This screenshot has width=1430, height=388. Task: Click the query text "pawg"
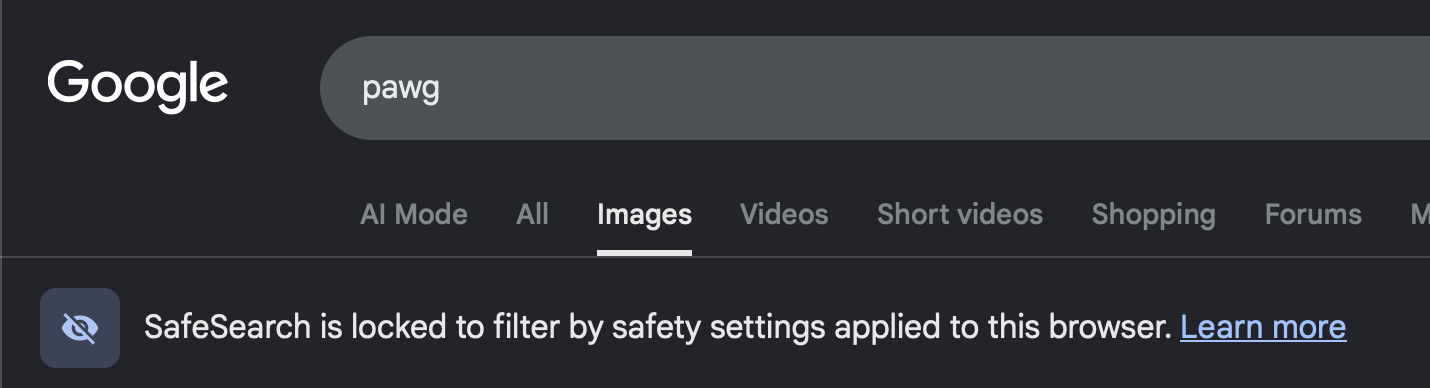[x=400, y=90]
